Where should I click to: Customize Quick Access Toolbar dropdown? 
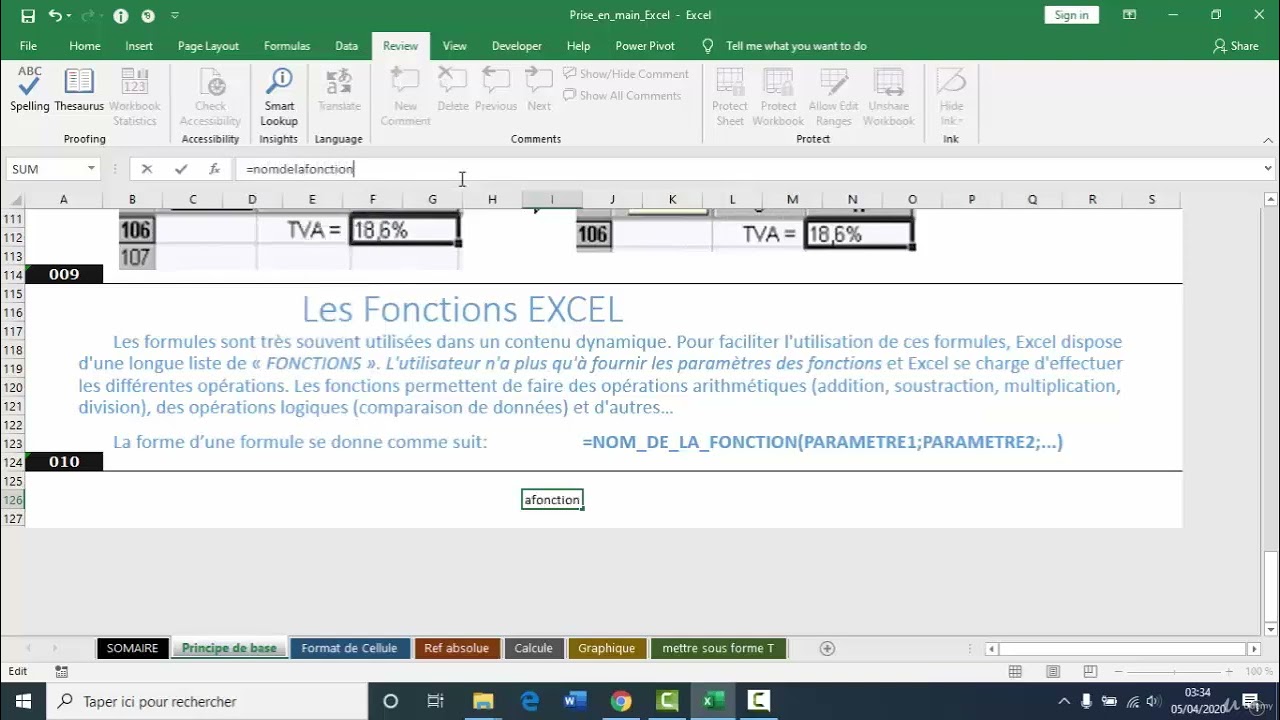175,15
